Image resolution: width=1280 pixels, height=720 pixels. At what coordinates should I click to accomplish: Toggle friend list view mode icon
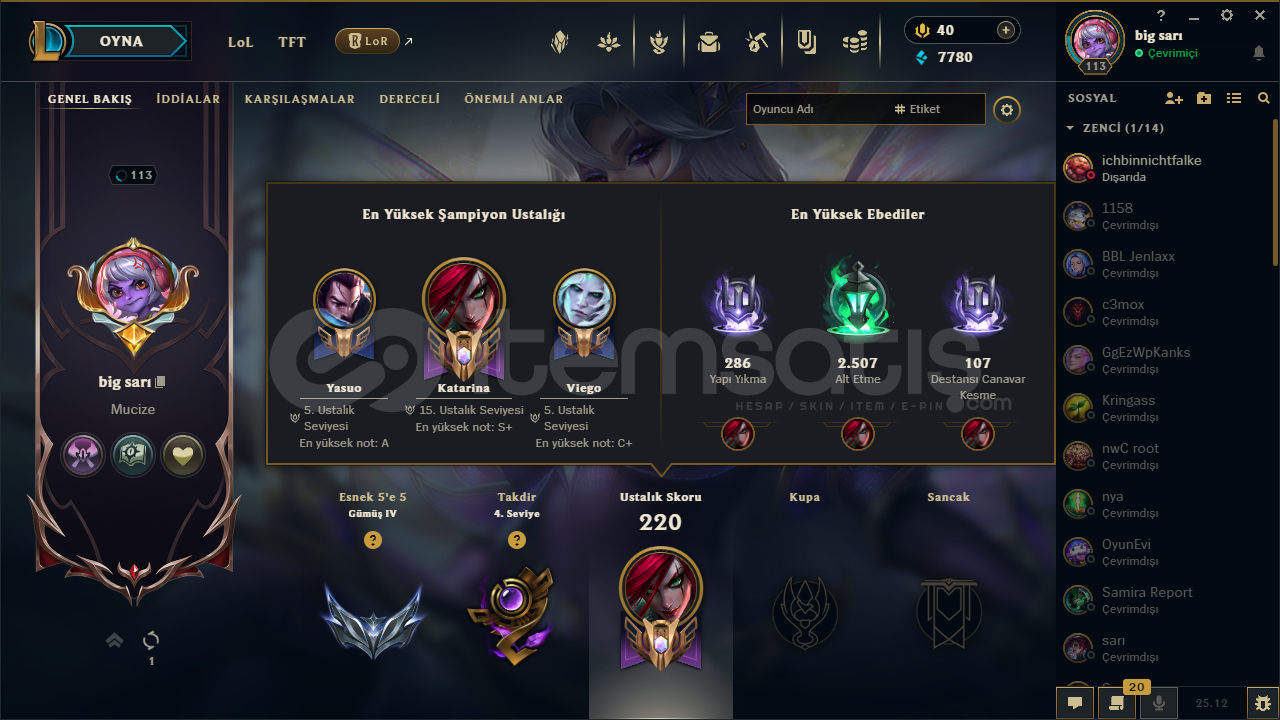tap(1234, 98)
